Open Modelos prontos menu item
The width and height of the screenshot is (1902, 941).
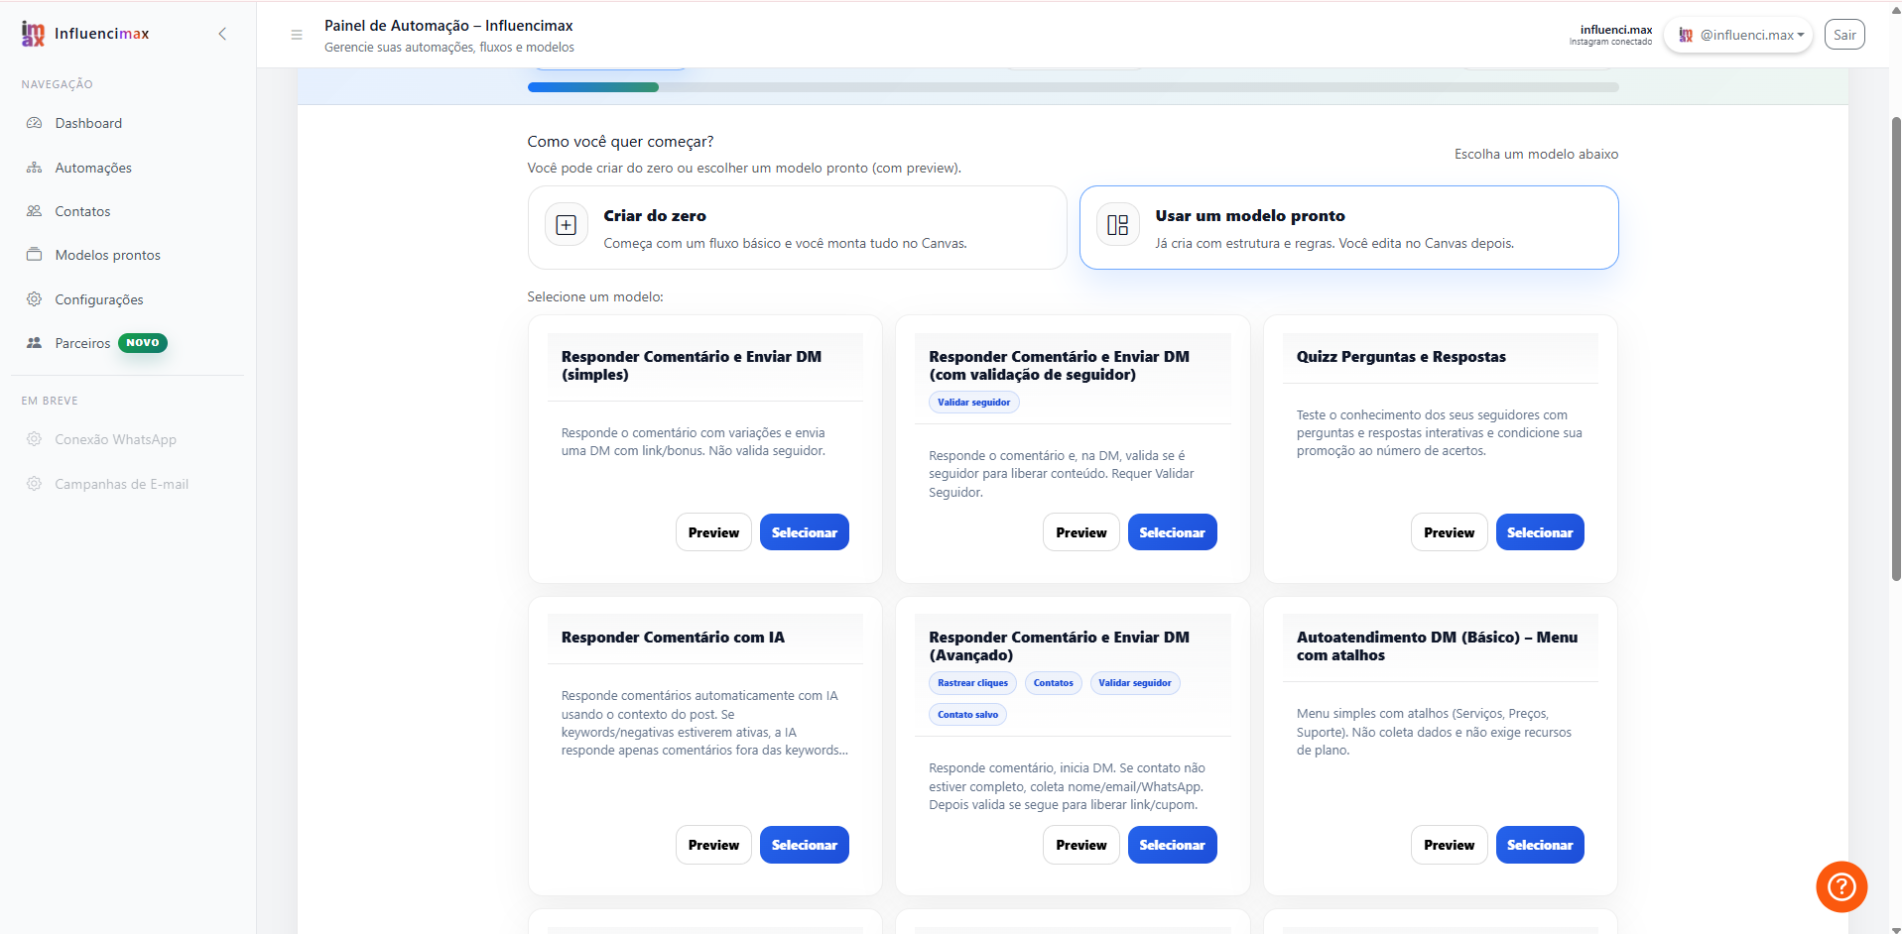[107, 255]
